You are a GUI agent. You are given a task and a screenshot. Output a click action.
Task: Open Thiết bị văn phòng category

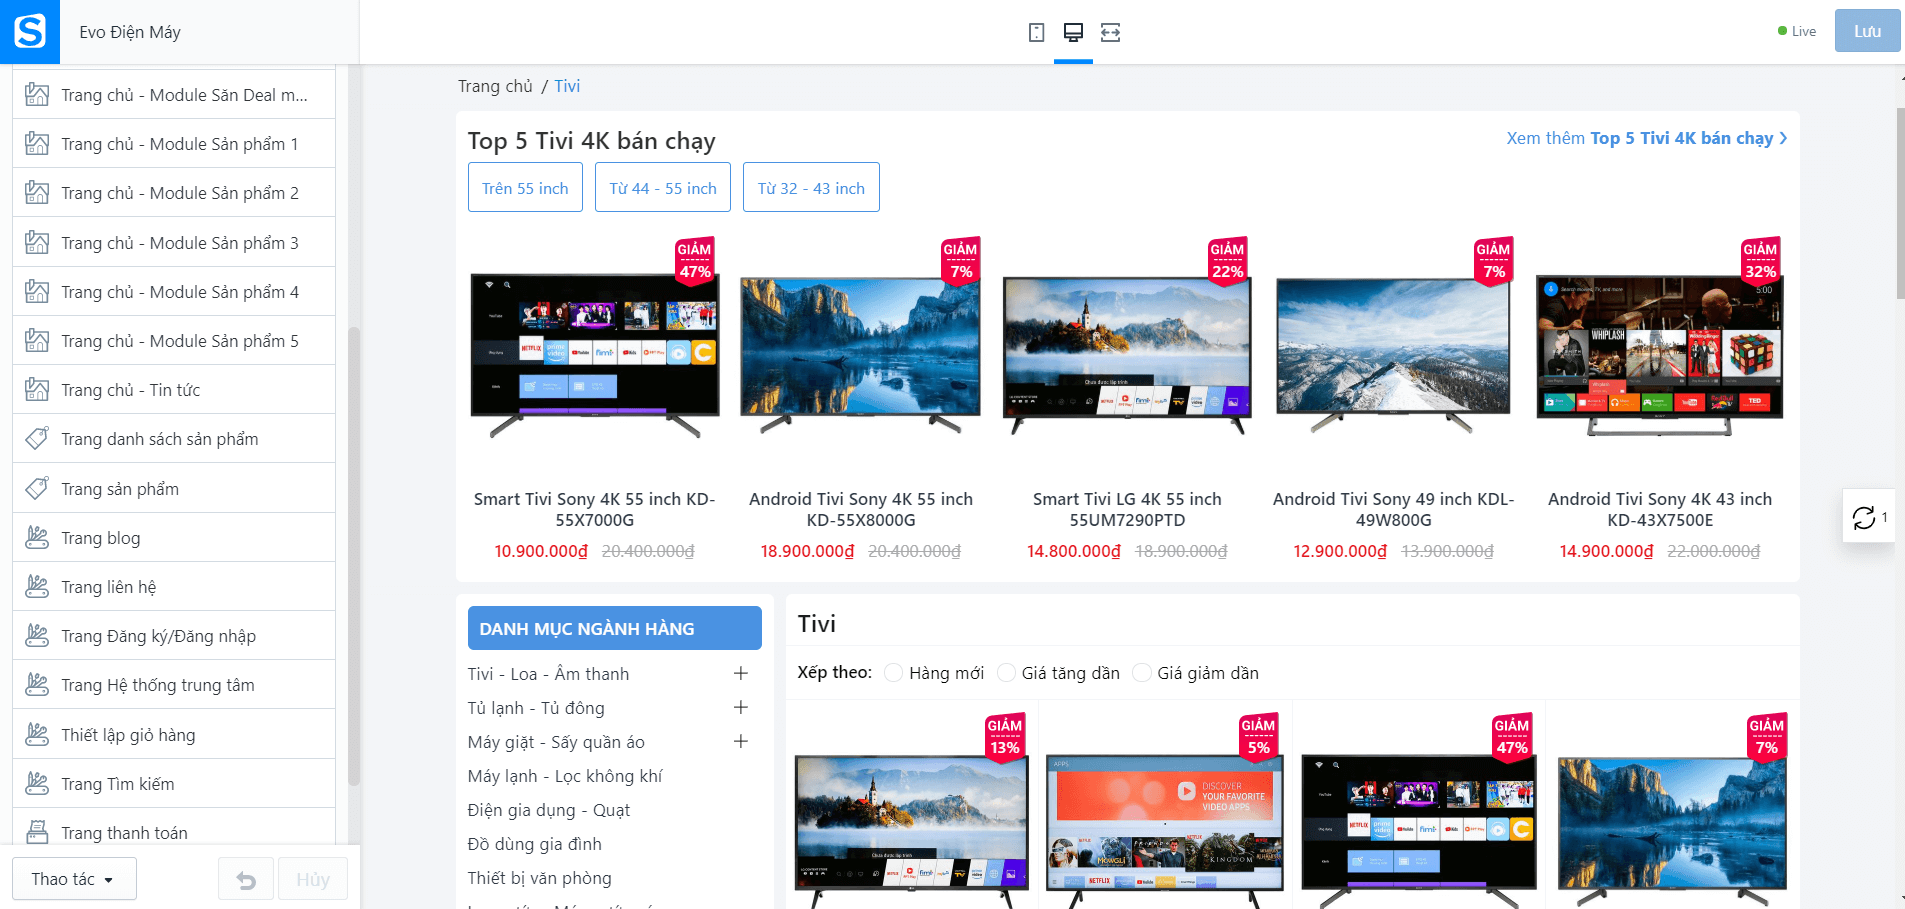coord(540,878)
